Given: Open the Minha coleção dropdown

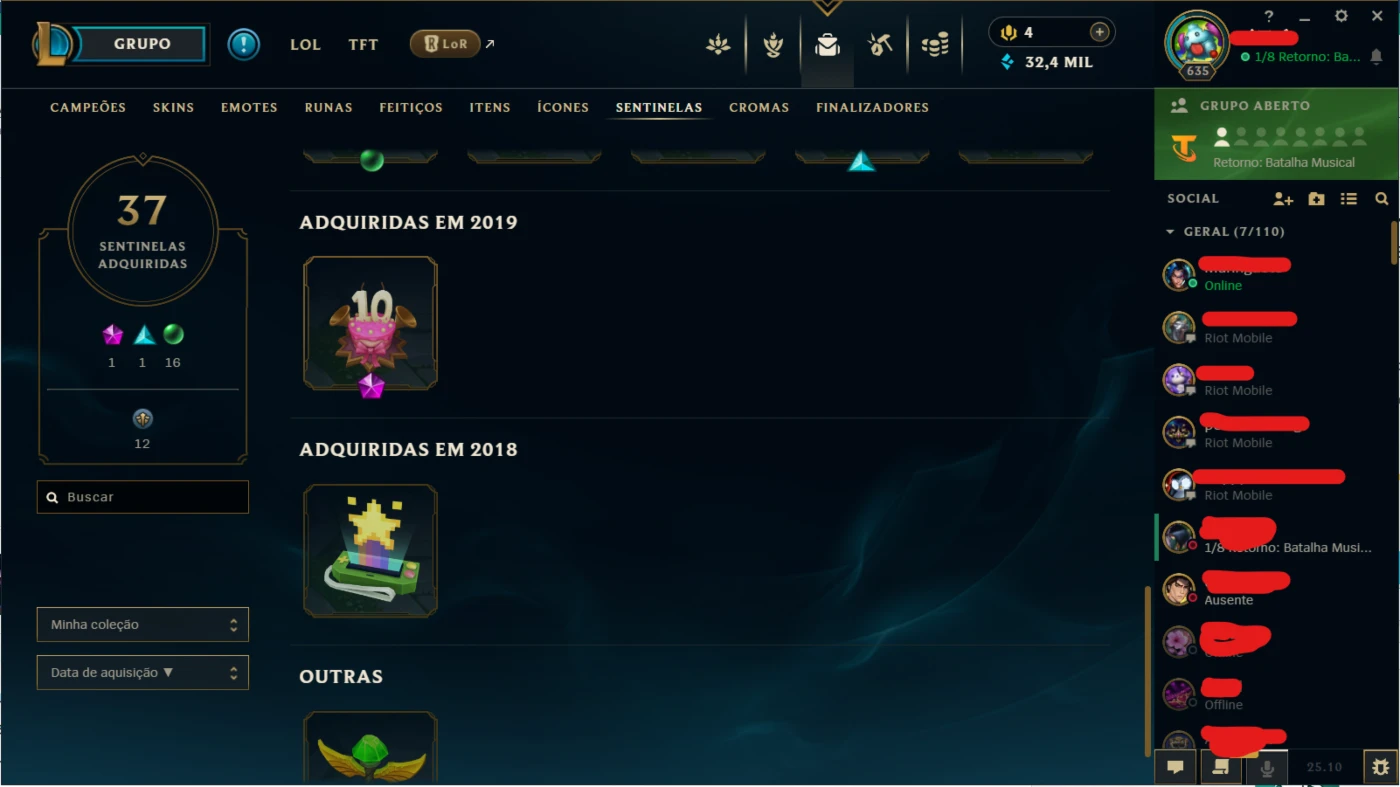Looking at the screenshot, I should point(143,624).
